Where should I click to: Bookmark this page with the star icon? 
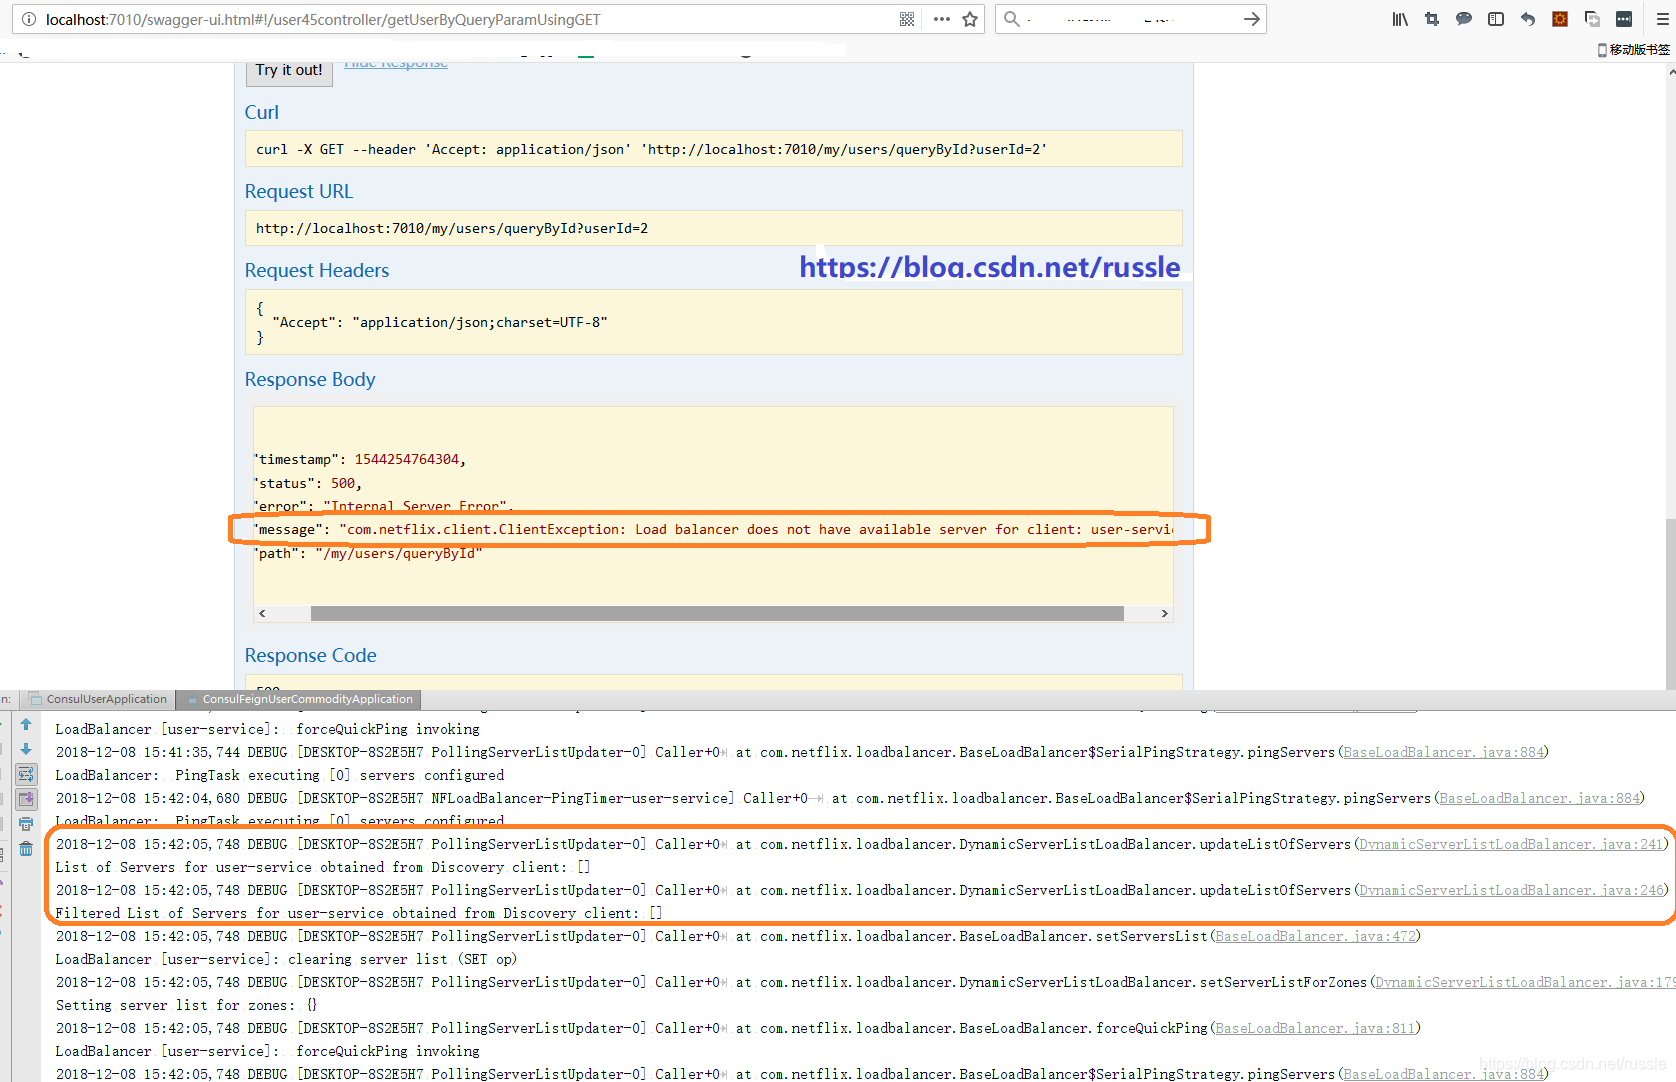(970, 19)
